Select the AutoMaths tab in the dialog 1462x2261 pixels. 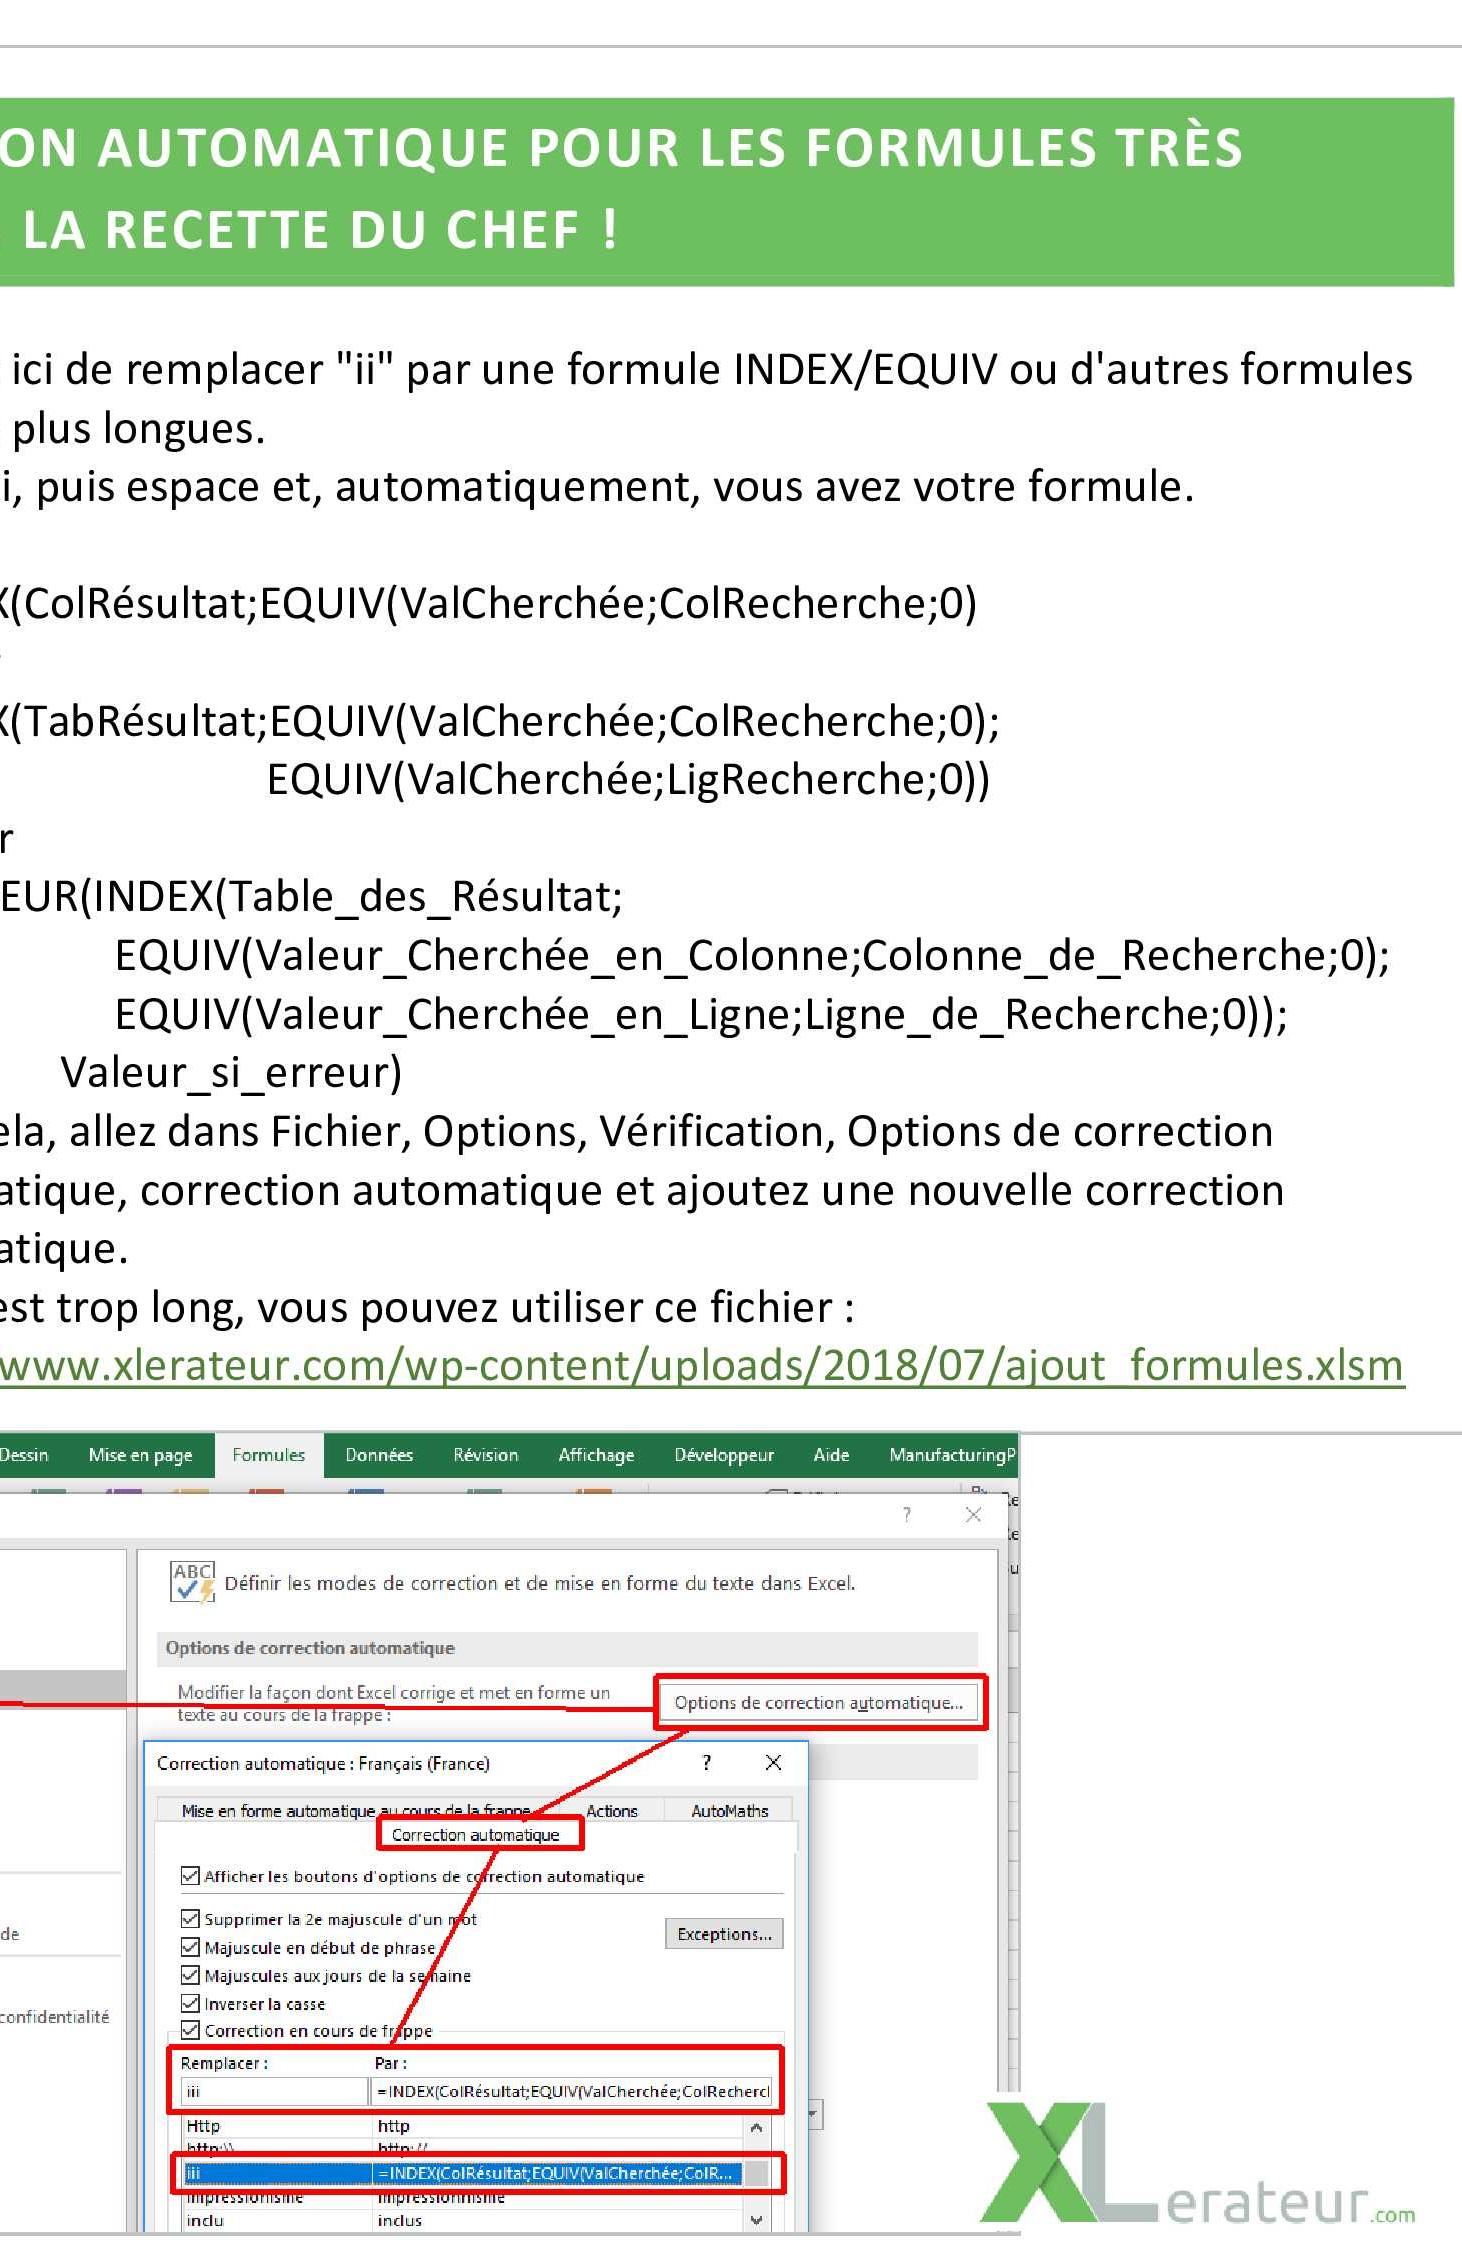coord(729,1811)
